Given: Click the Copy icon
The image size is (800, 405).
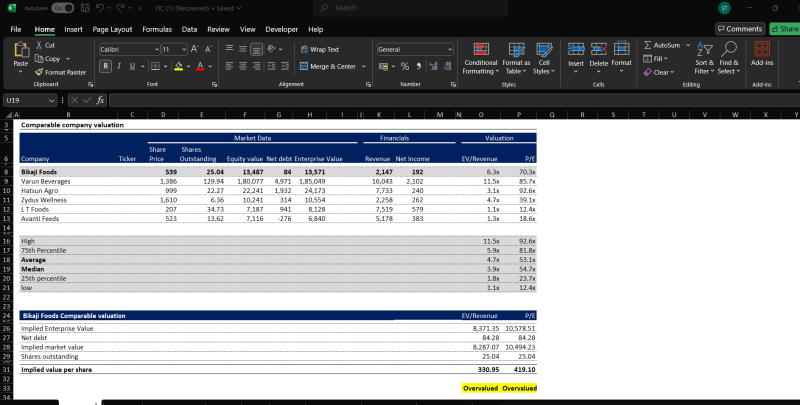Looking at the screenshot, I should 39,59.
